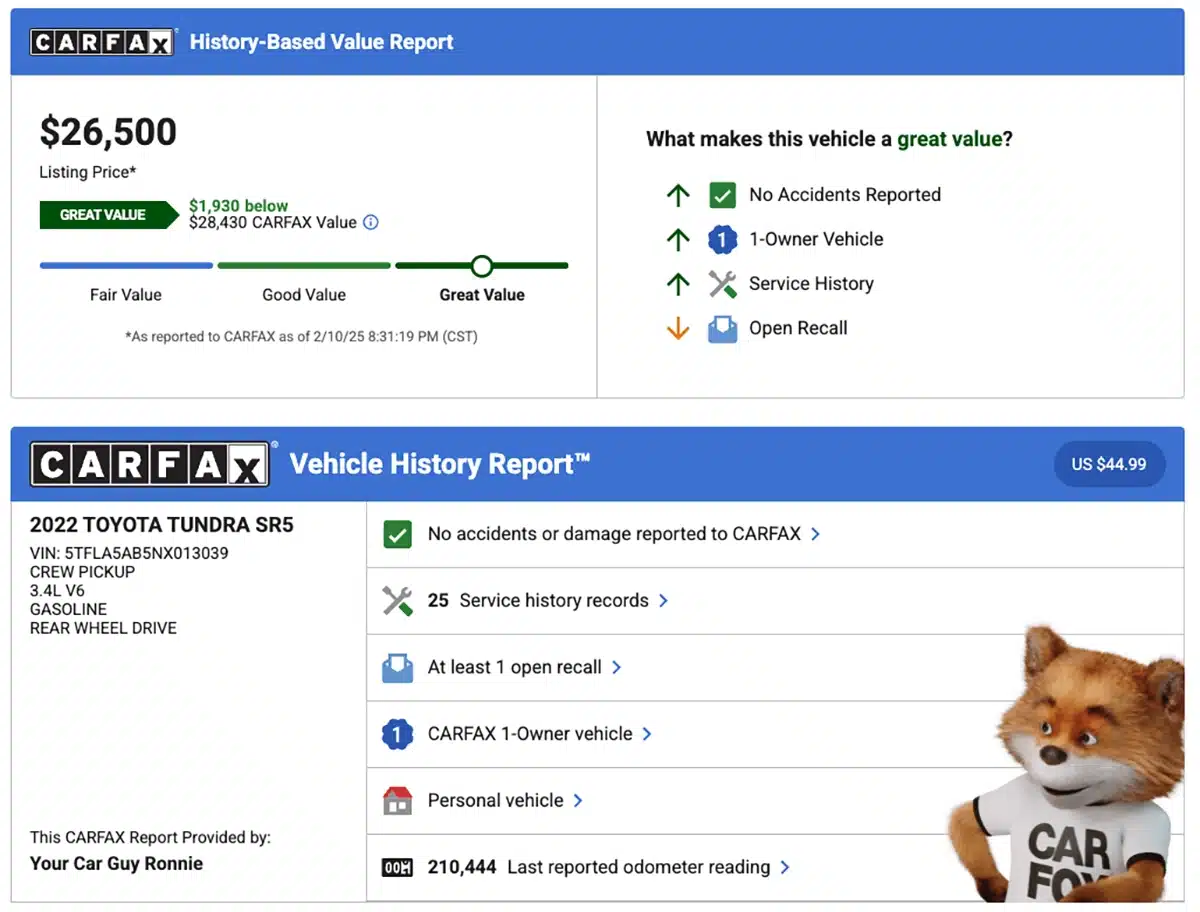
Task: Click the $1,930 below text
Action: tap(238, 206)
